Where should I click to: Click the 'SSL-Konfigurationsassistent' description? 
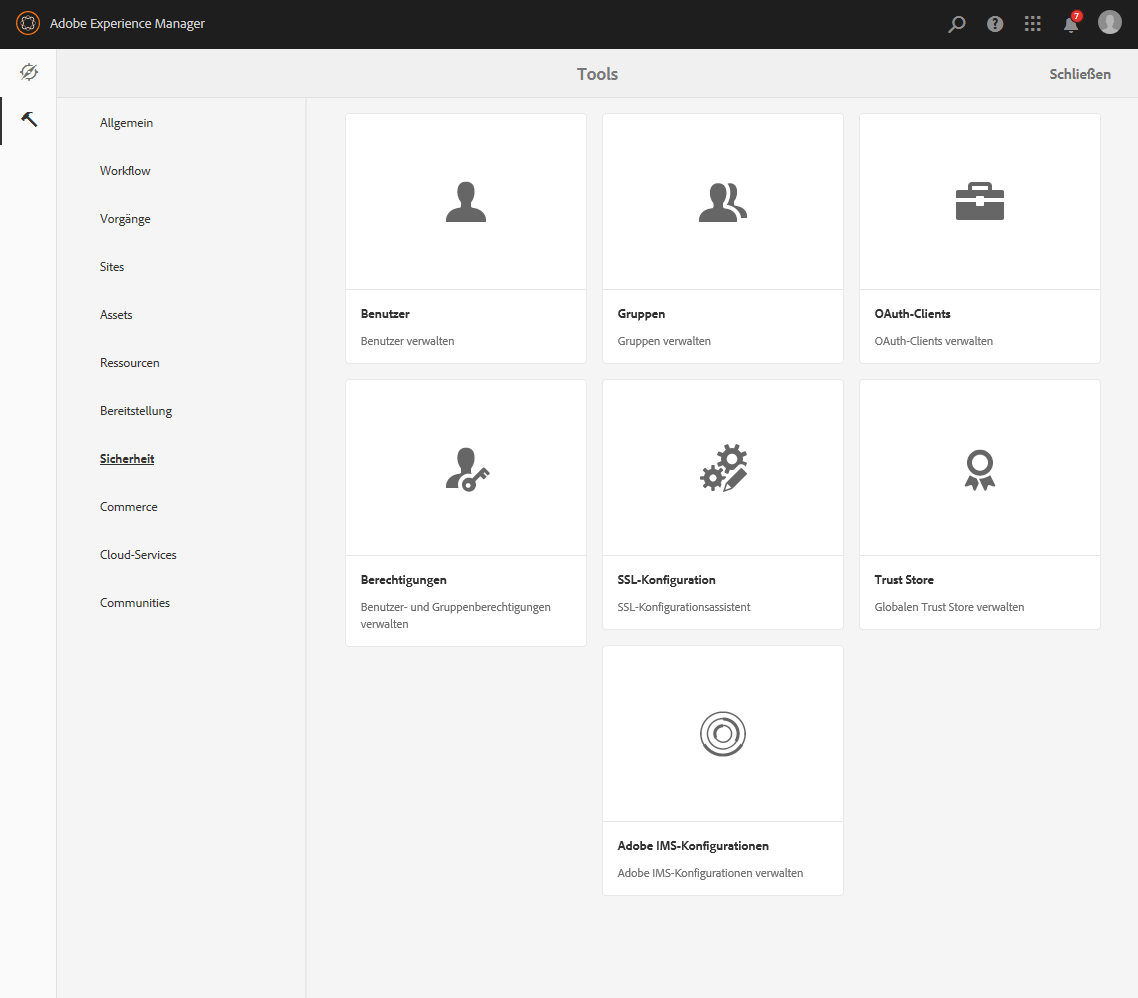683,607
